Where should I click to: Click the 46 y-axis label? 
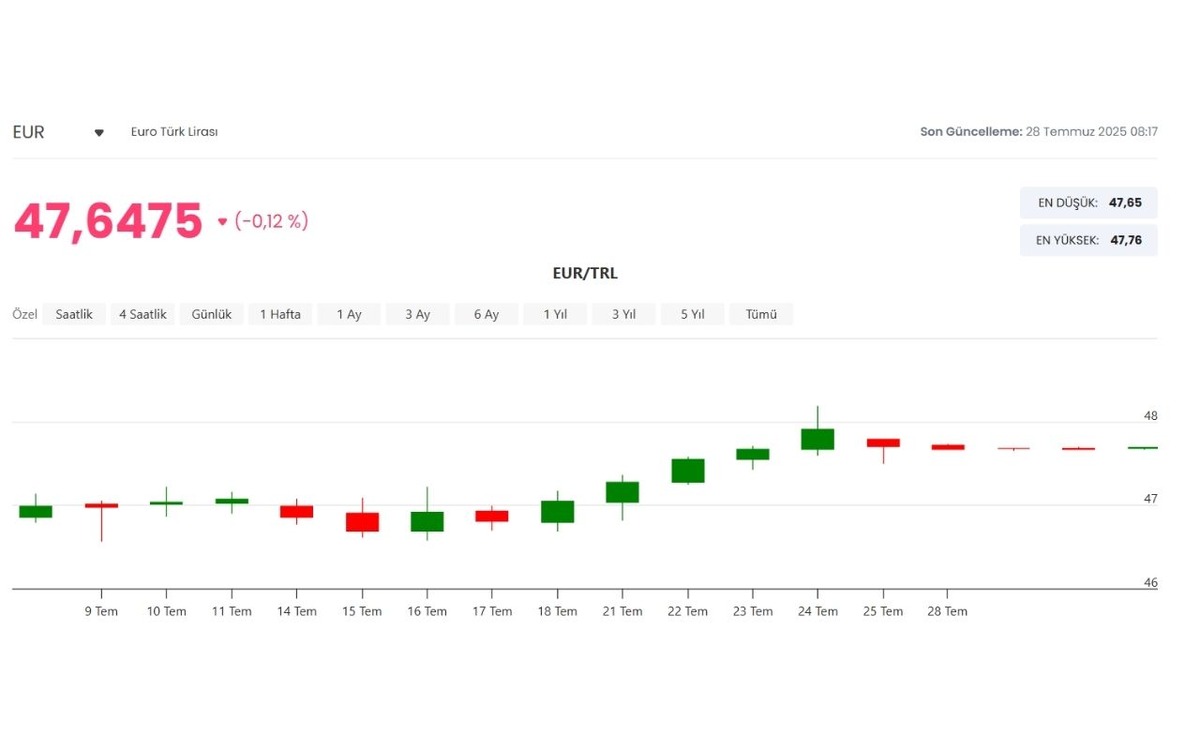pyautogui.click(x=1151, y=582)
